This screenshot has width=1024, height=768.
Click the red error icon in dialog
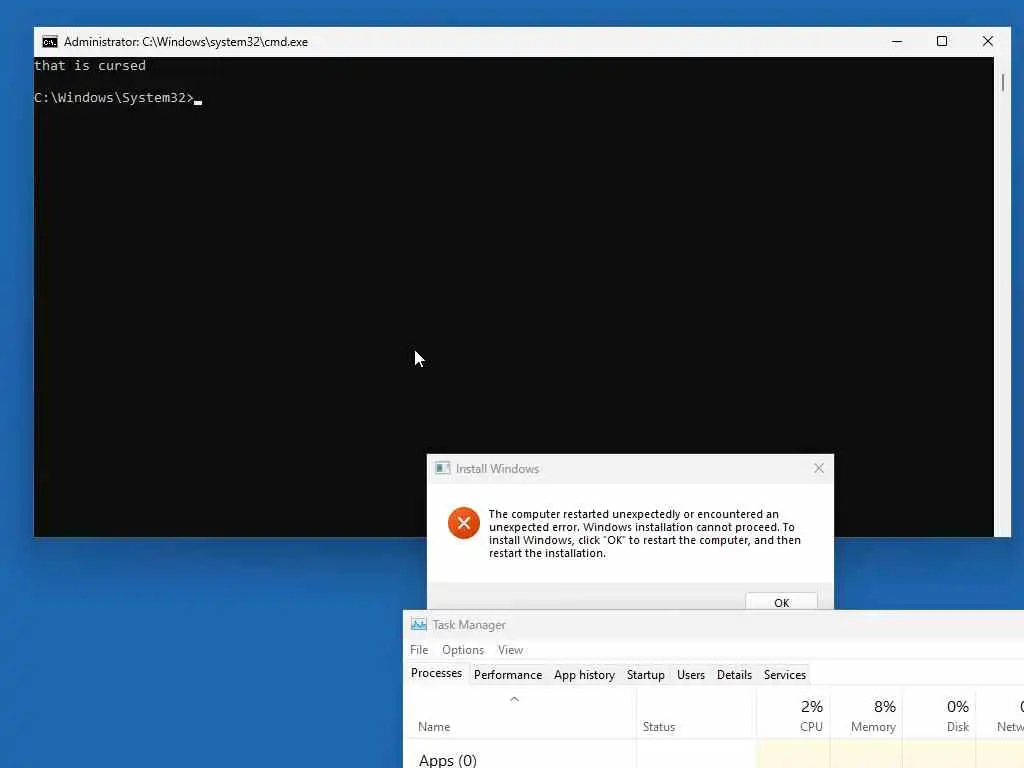click(464, 523)
